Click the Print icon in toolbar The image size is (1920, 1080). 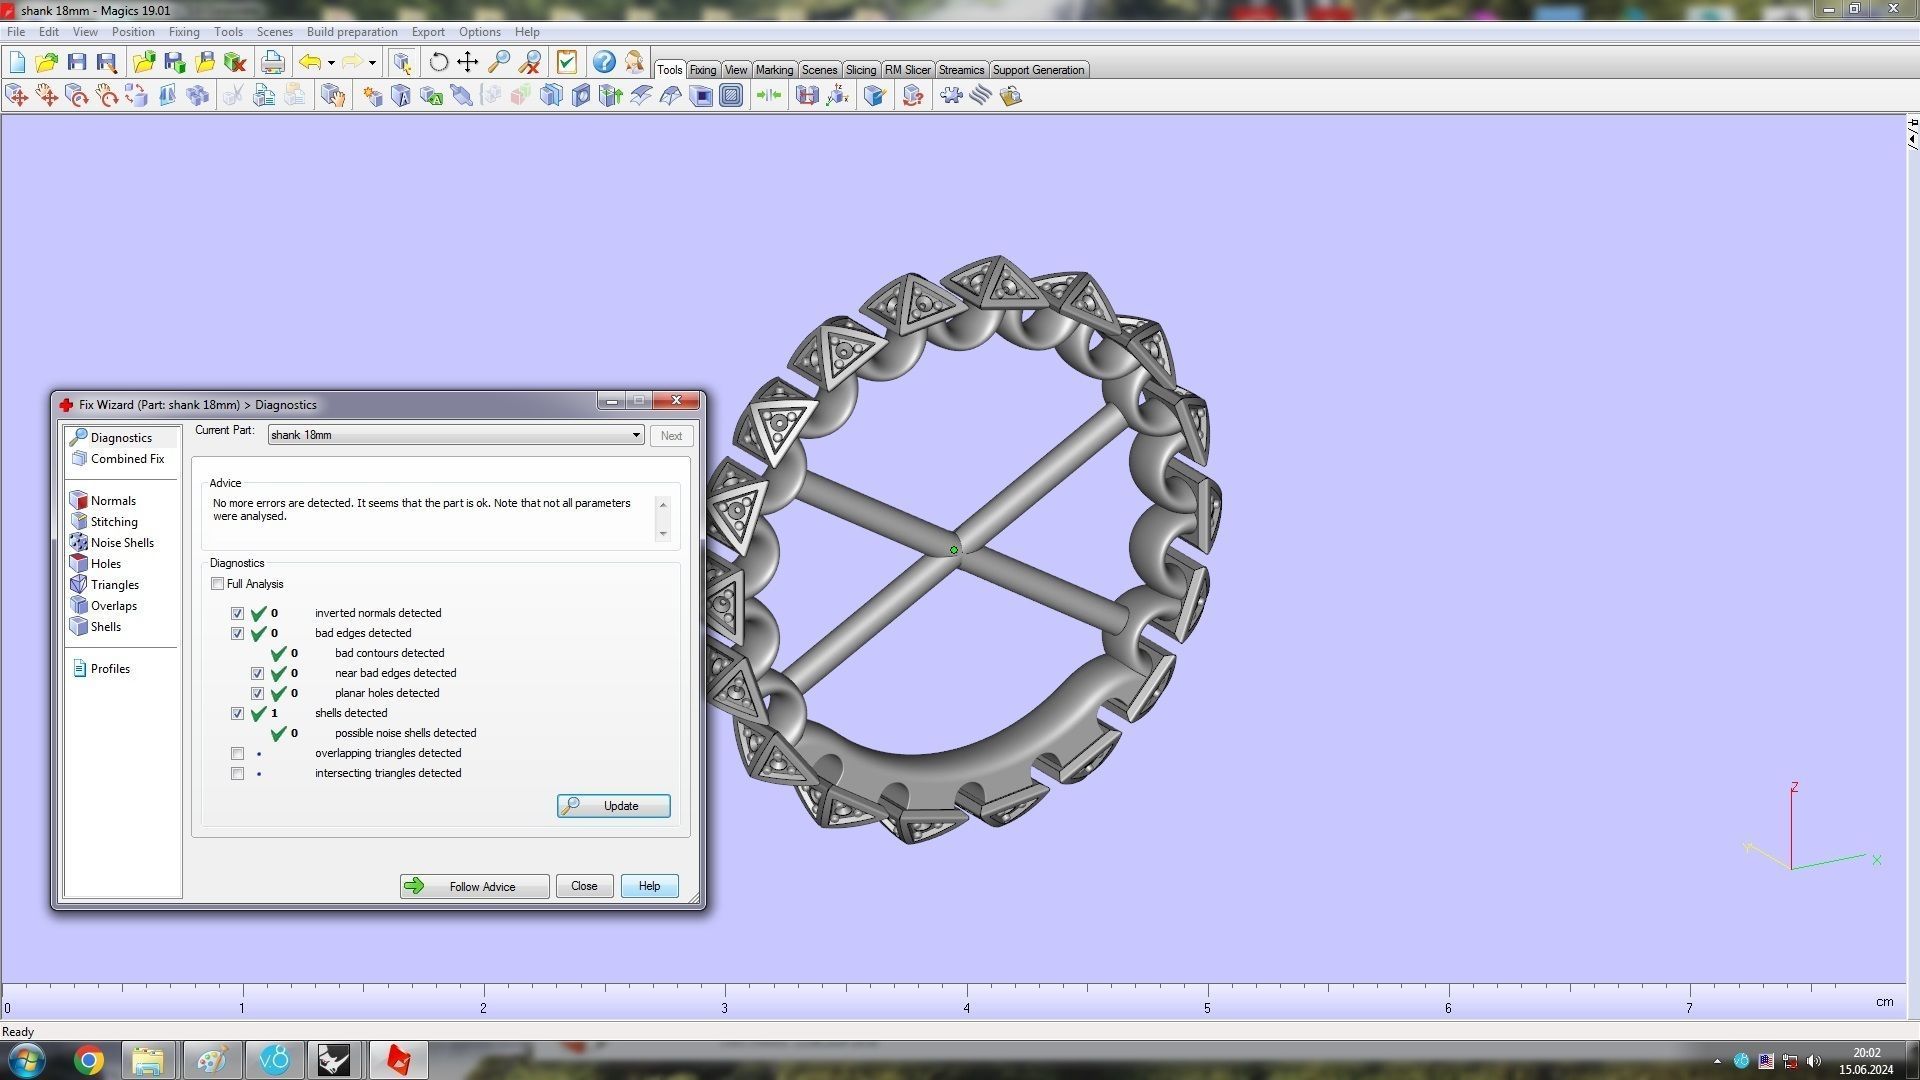pos(272,62)
